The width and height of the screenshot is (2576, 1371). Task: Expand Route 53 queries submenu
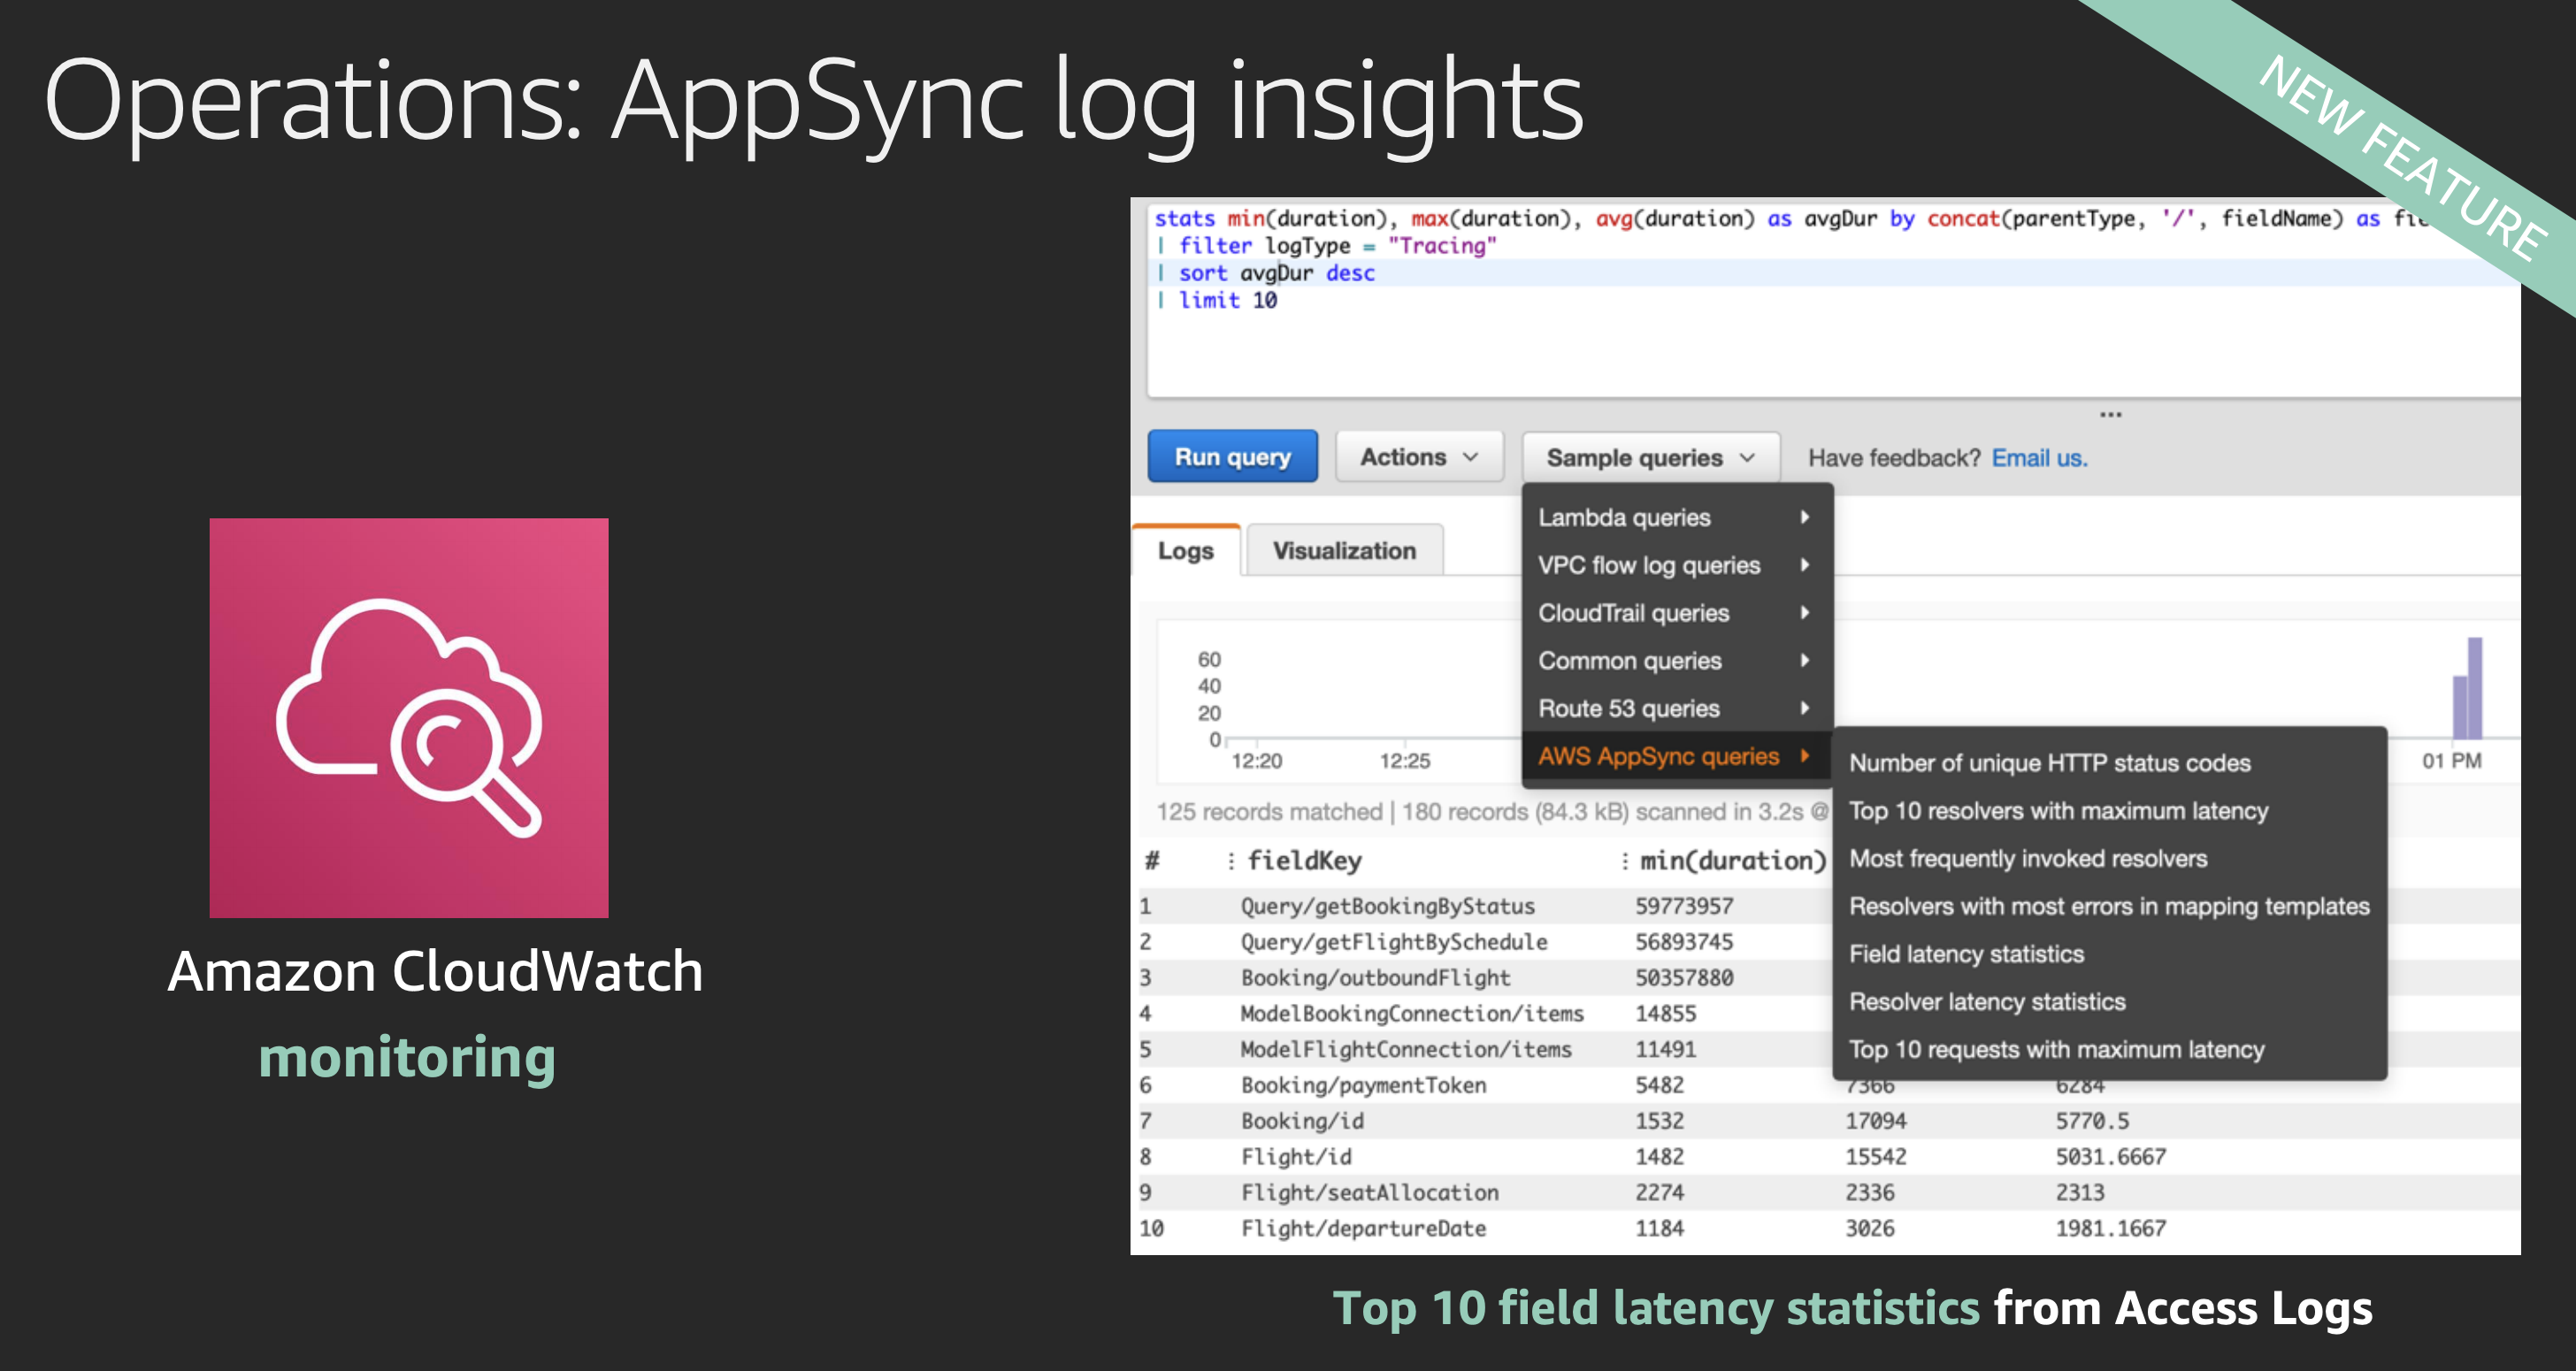pyautogui.click(x=1676, y=709)
